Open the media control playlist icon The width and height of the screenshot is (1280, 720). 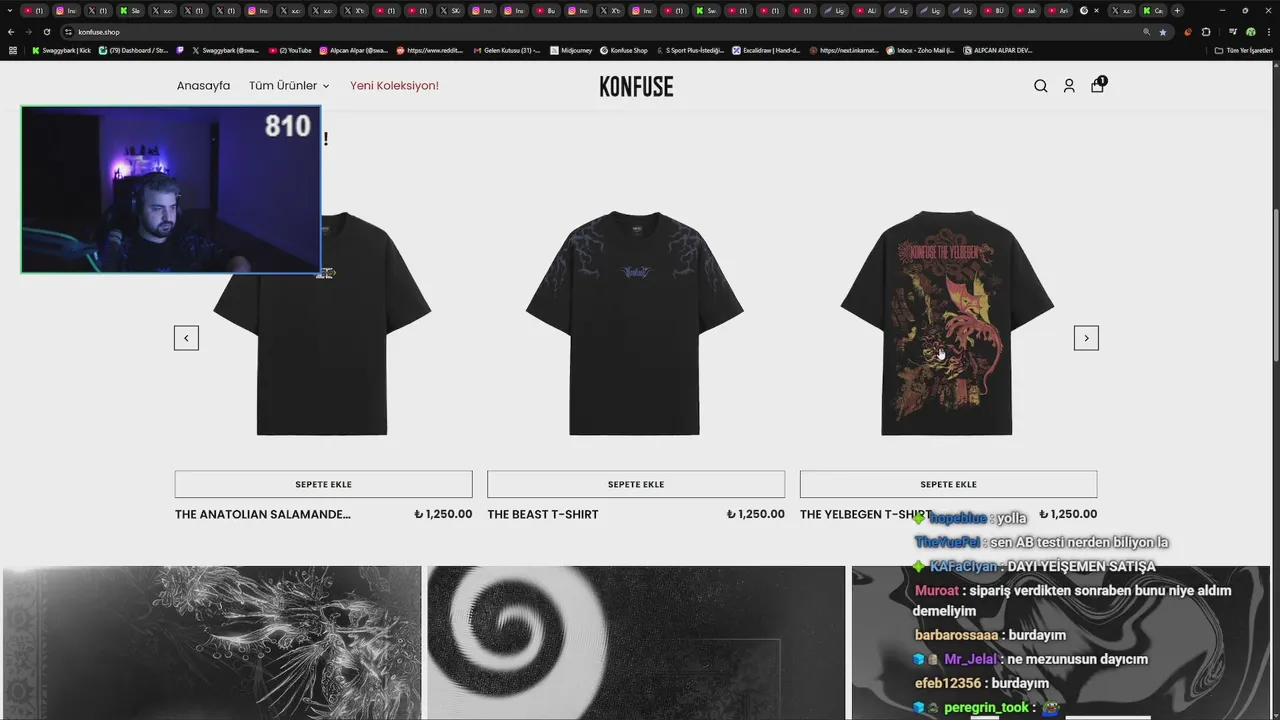(1233, 32)
